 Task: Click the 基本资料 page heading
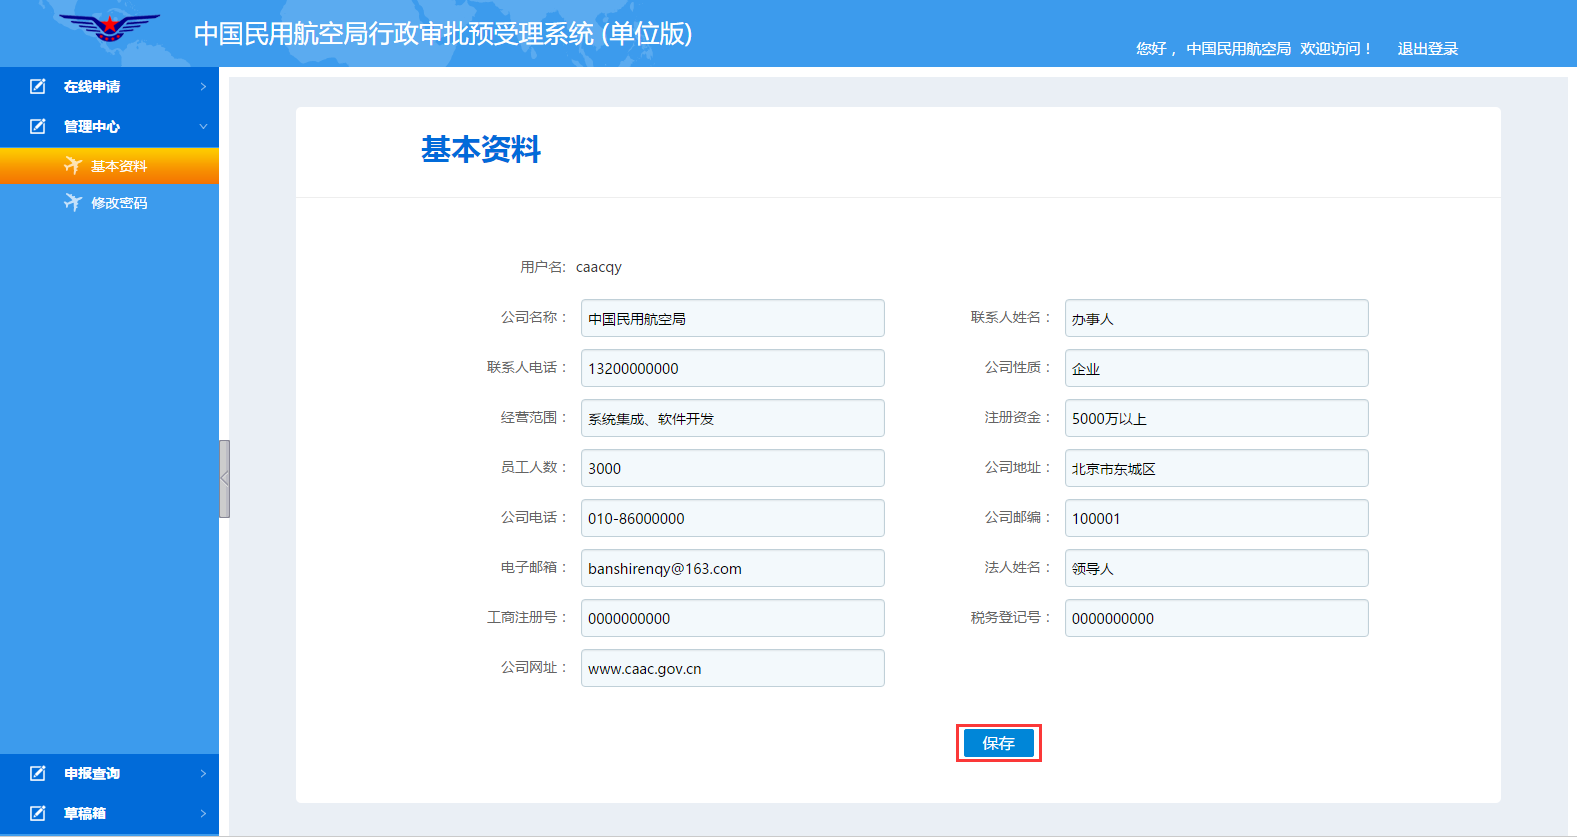coord(481,149)
